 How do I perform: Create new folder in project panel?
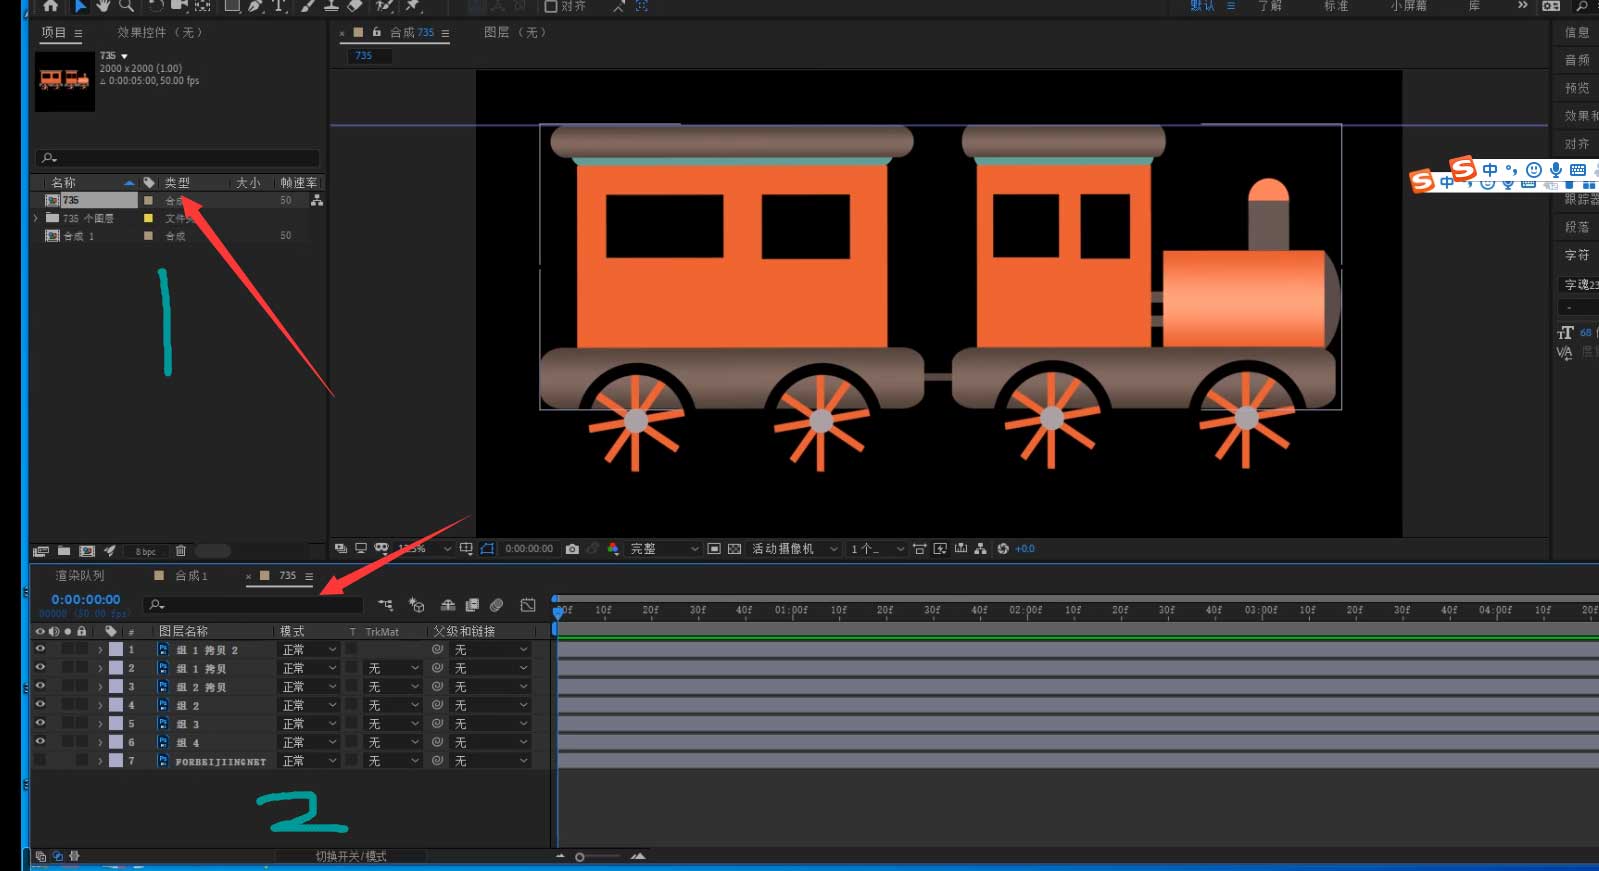click(64, 551)
